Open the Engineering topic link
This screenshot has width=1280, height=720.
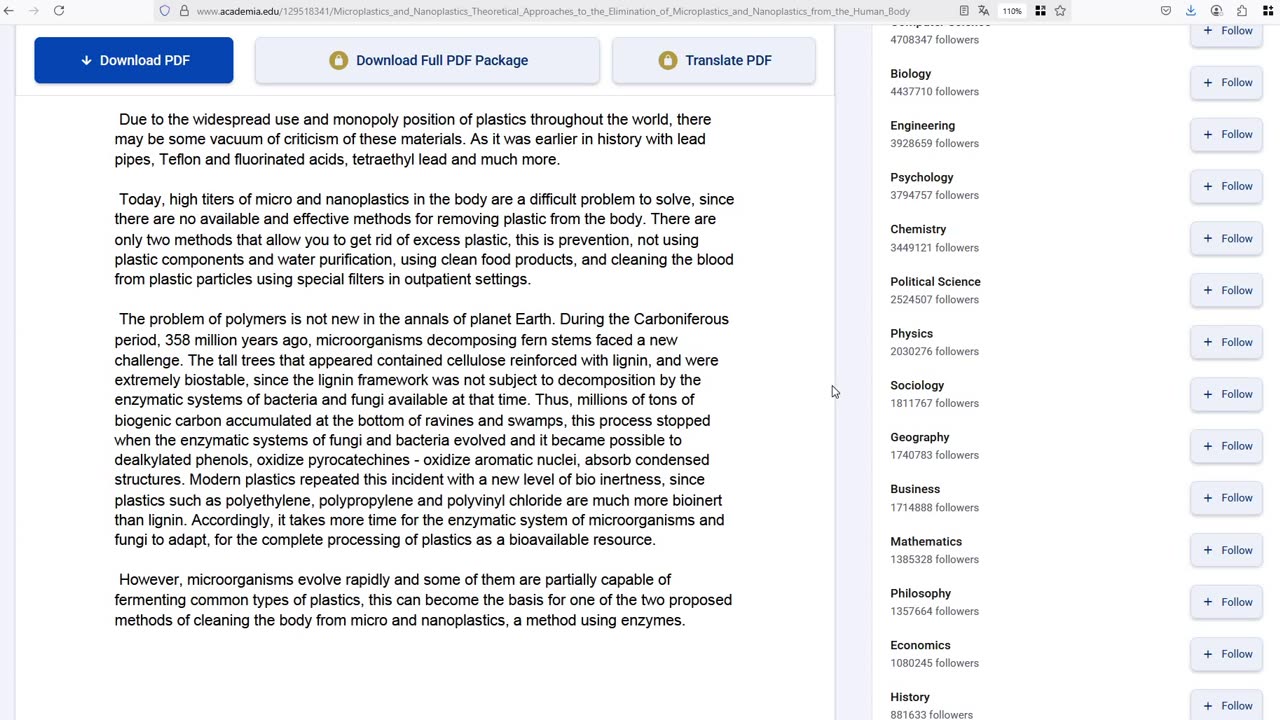click(922, 126)
